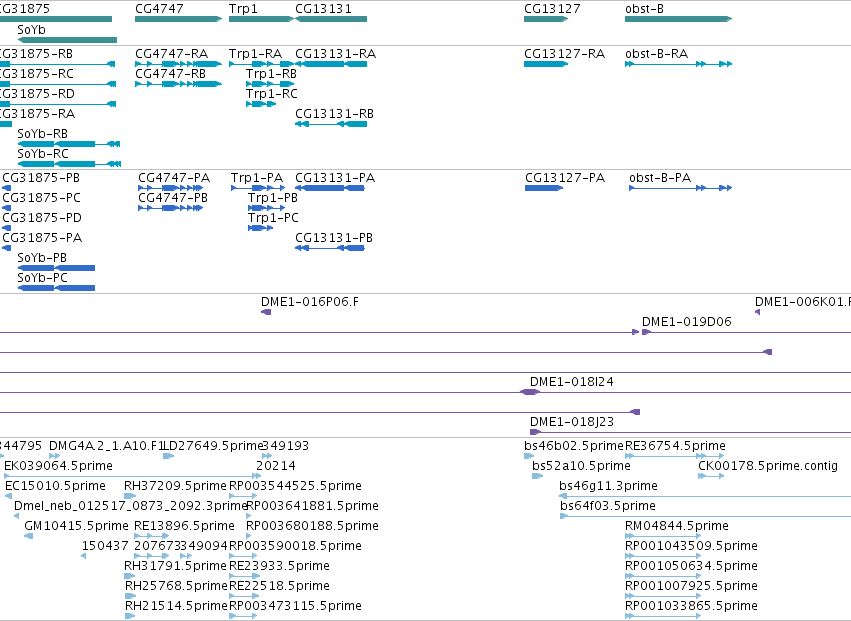851x621 pixels.
Task: Select EST EC15010.5prime
Action: point(8,496)
